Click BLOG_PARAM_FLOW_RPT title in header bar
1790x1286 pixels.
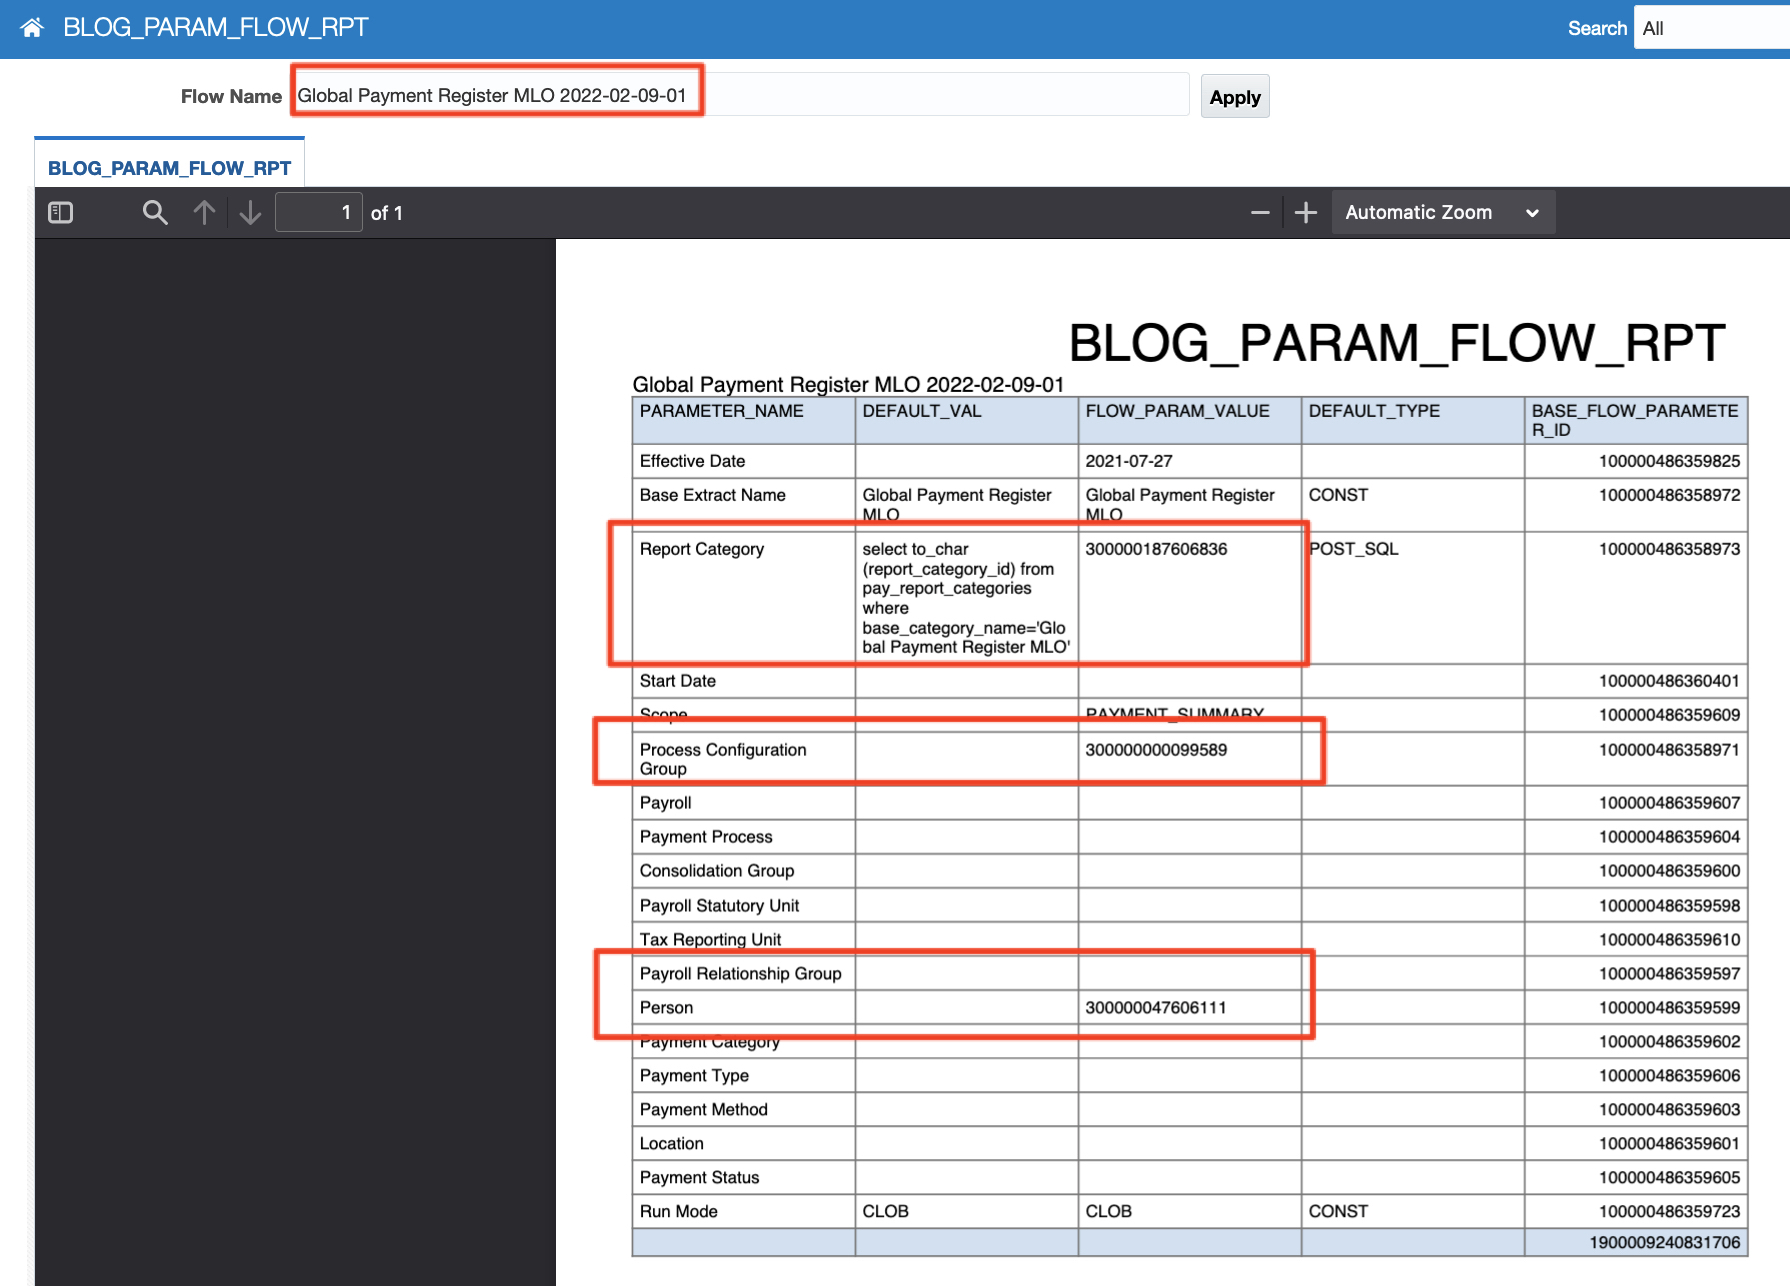coord(216,28)
